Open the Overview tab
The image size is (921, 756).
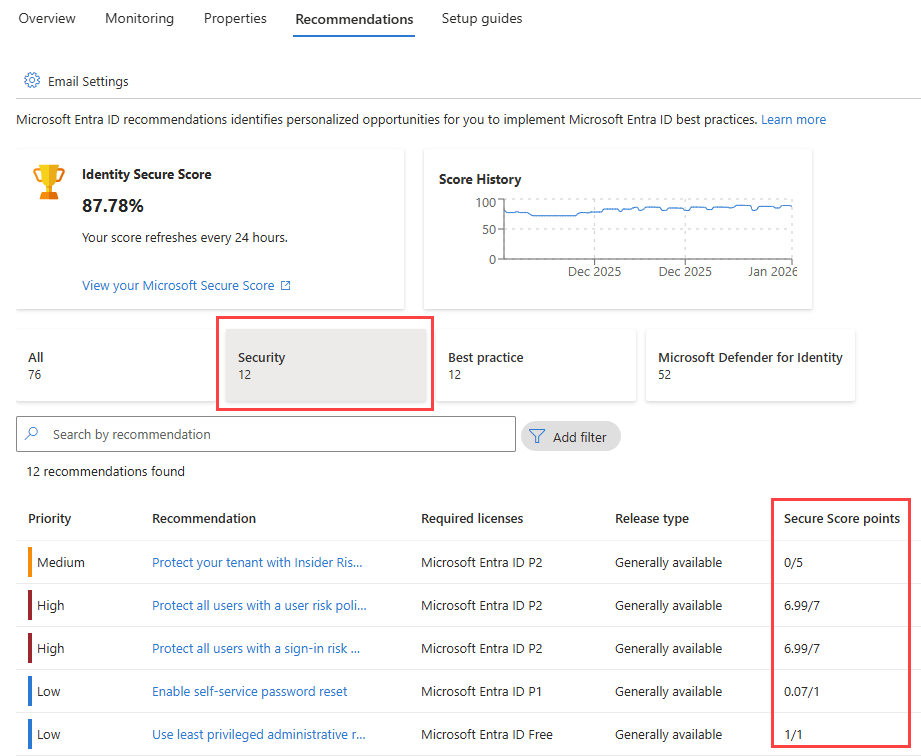47,19
